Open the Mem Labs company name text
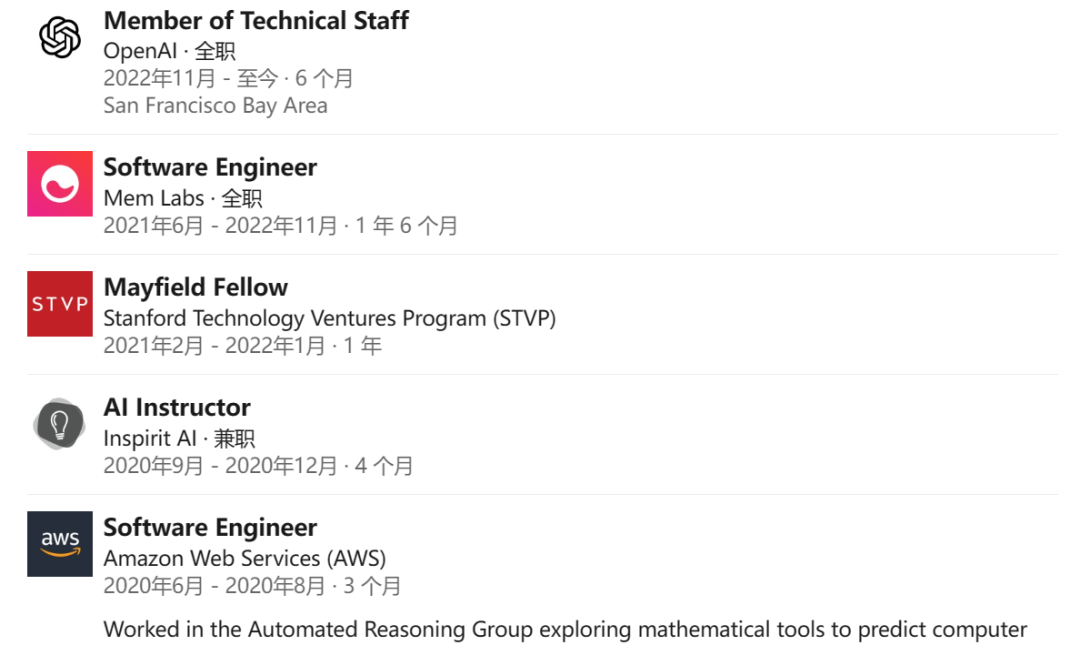 [154, 198]
